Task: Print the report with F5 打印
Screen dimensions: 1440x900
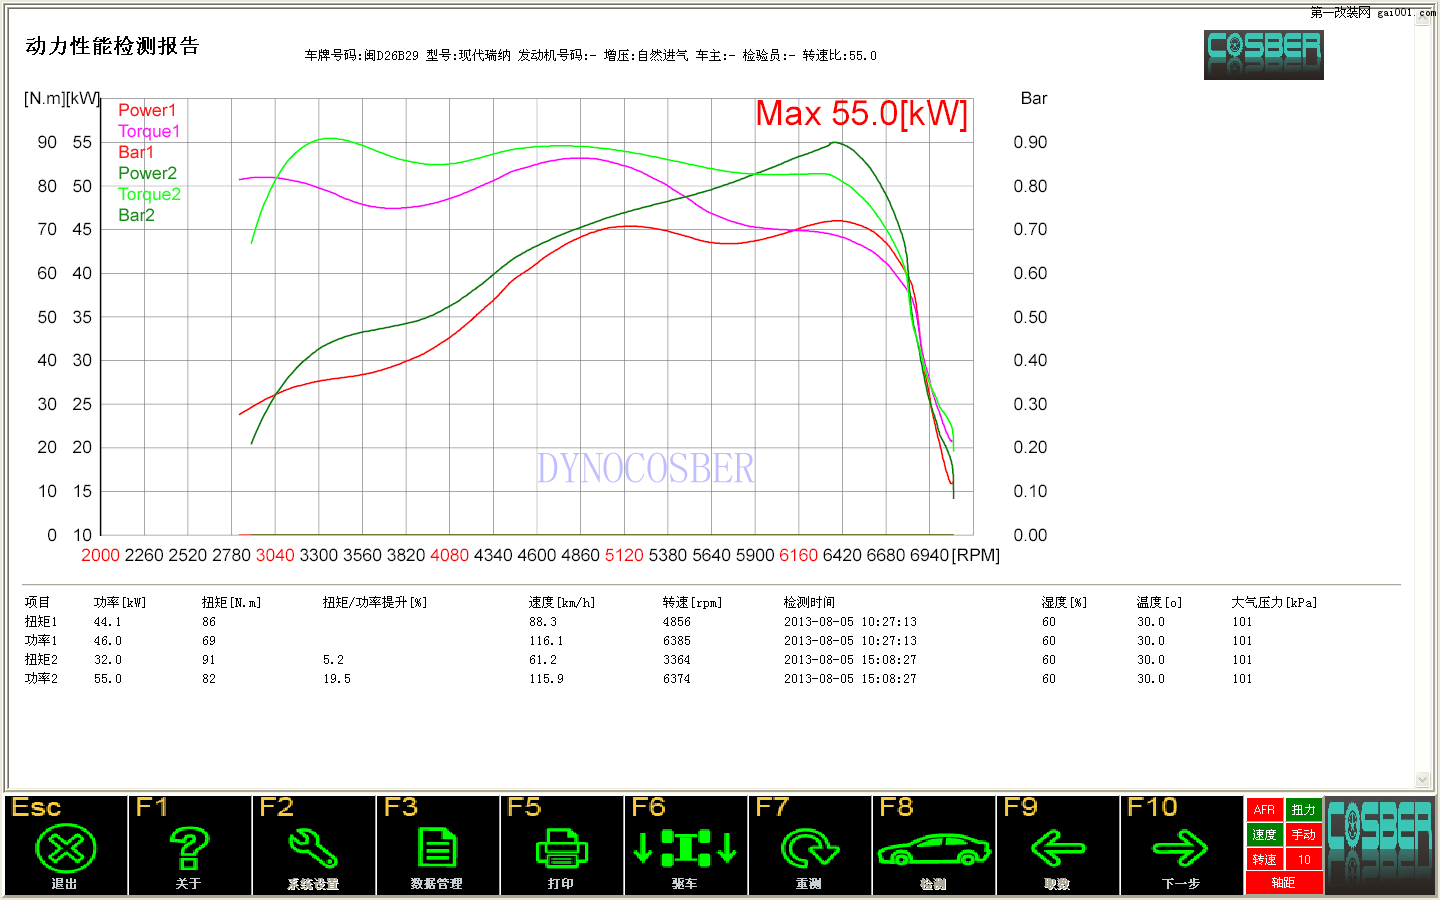Action: pos(561,845)
